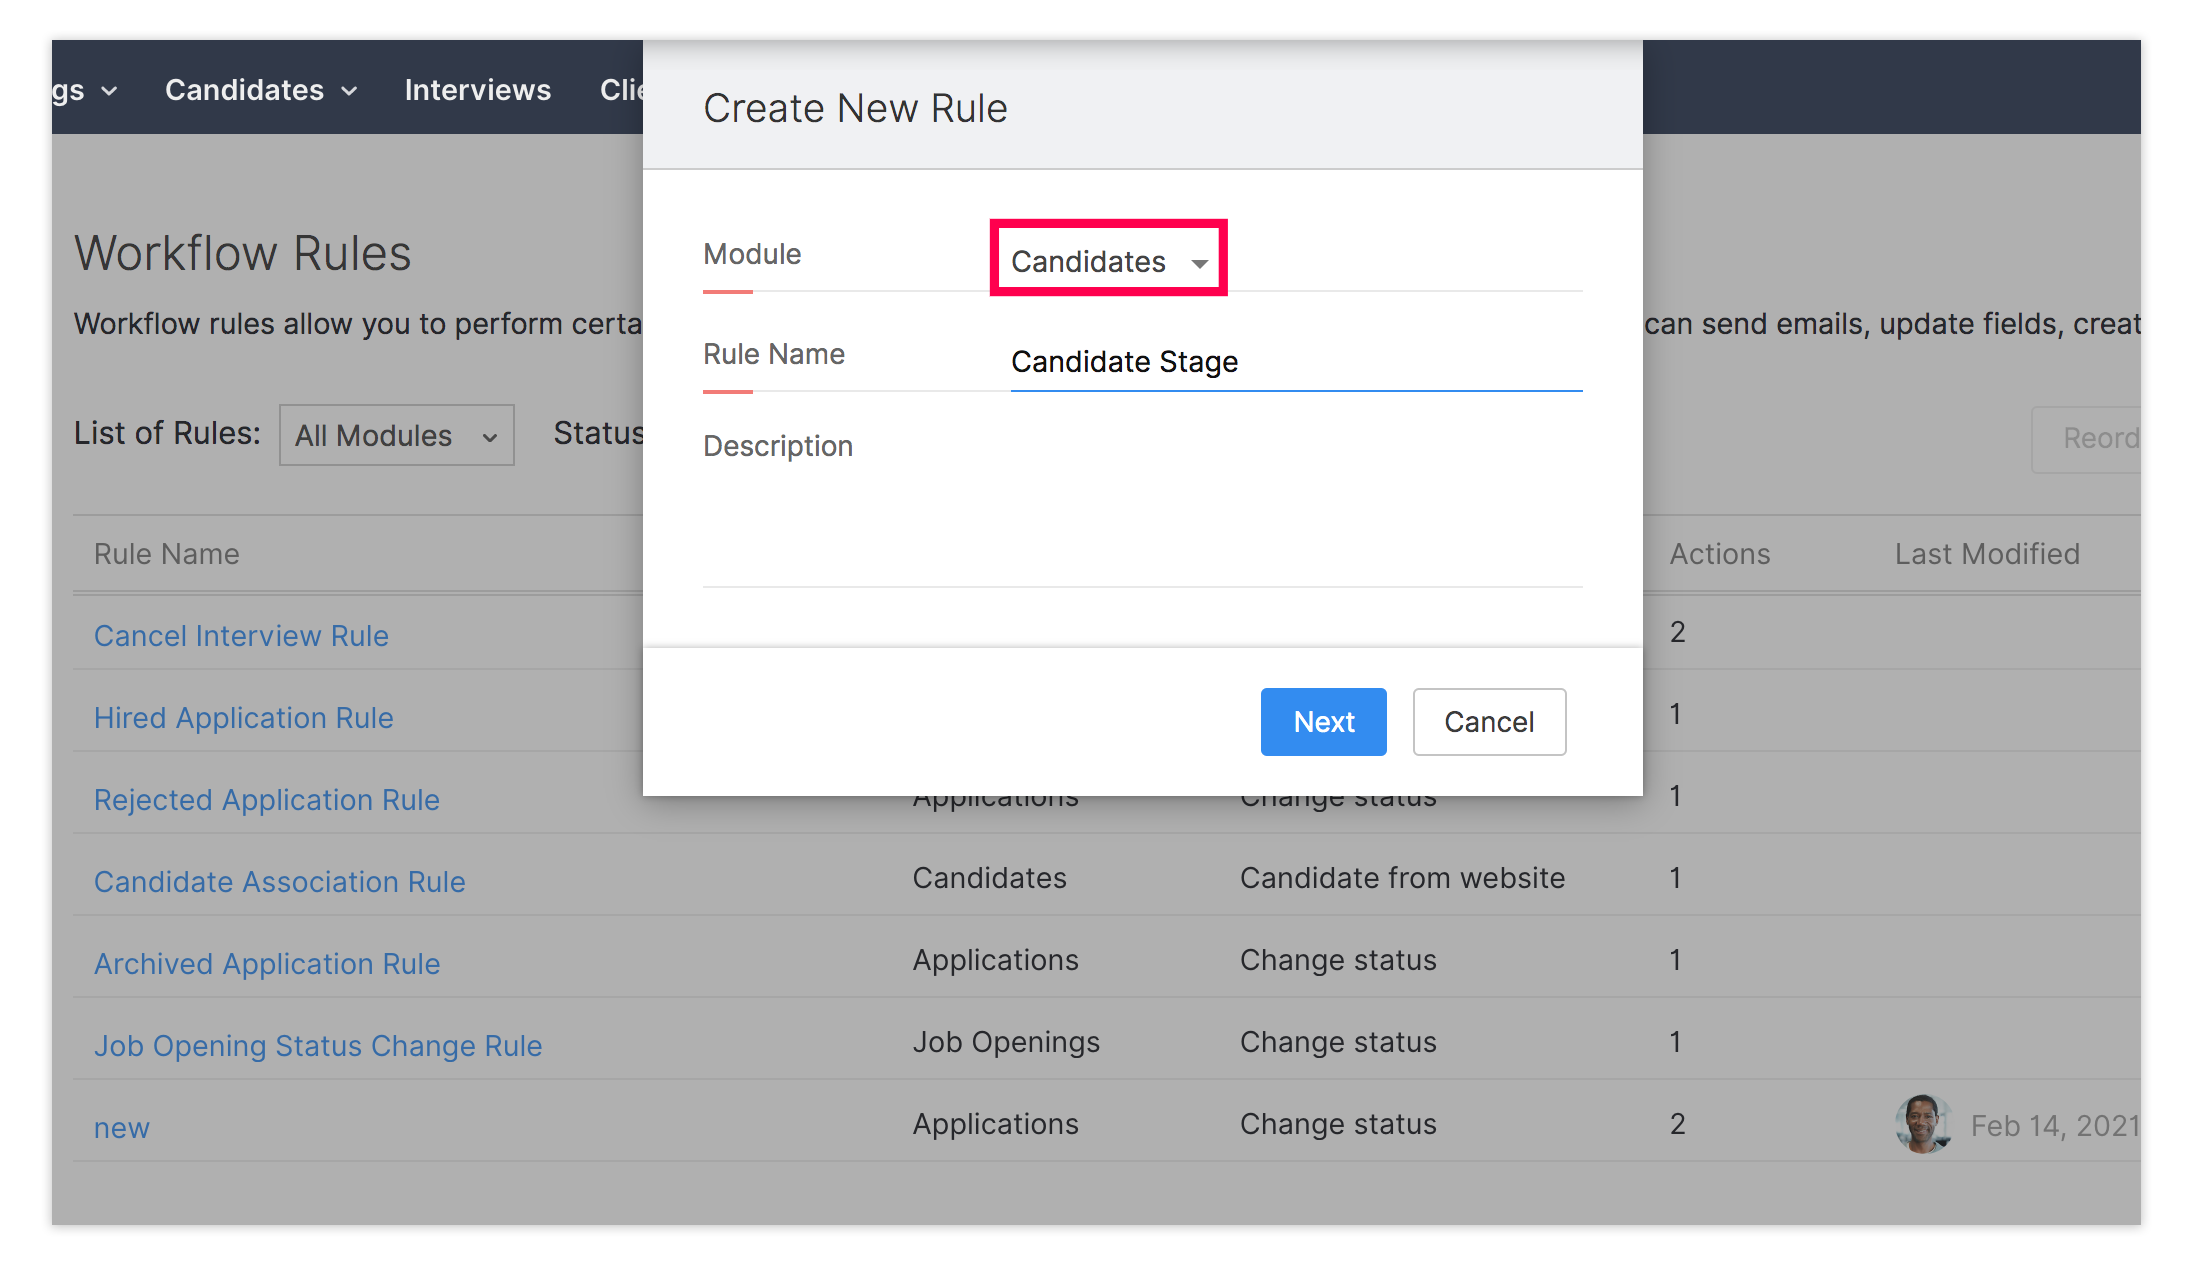Image resolution: width=2193 pixels, height=1264 pixels.
Task: Open Cancel Interview Rule link
Action: click(241, 636)
